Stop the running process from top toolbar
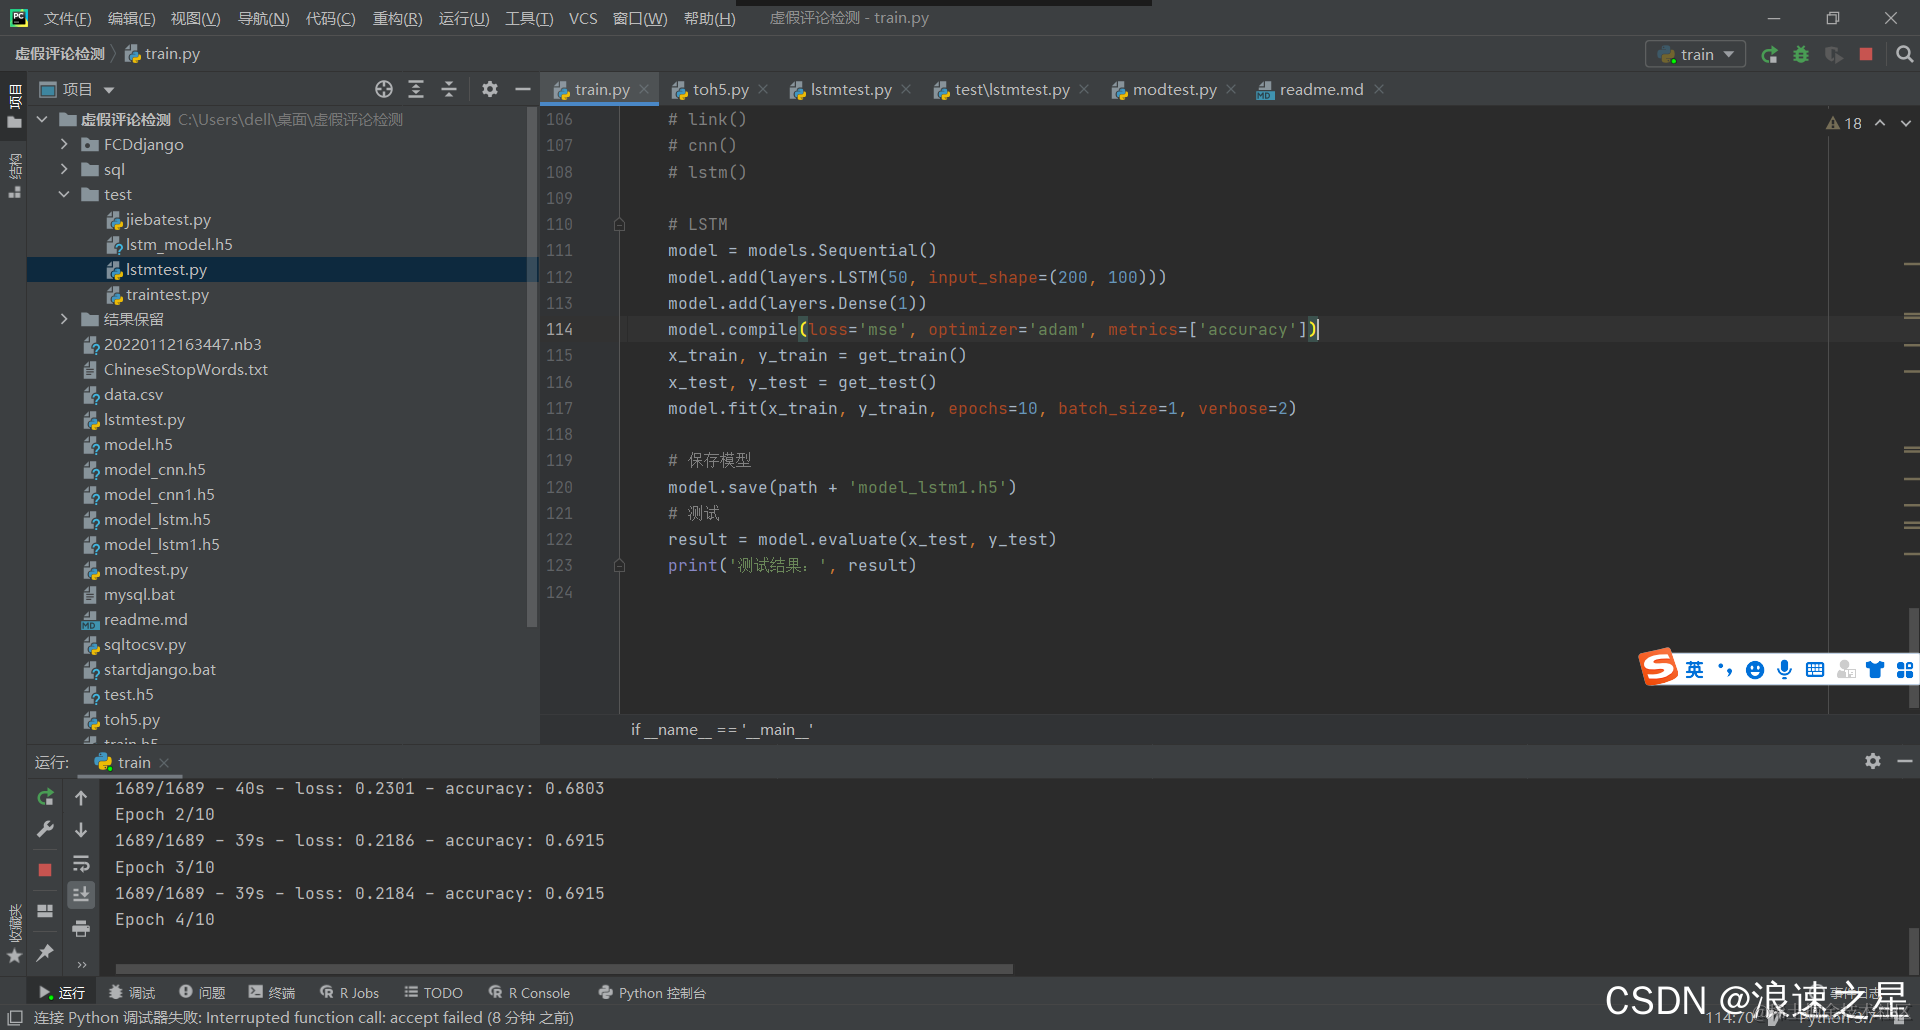Viewport: 1920px width, 1030px height. (x=1866, y=54)
